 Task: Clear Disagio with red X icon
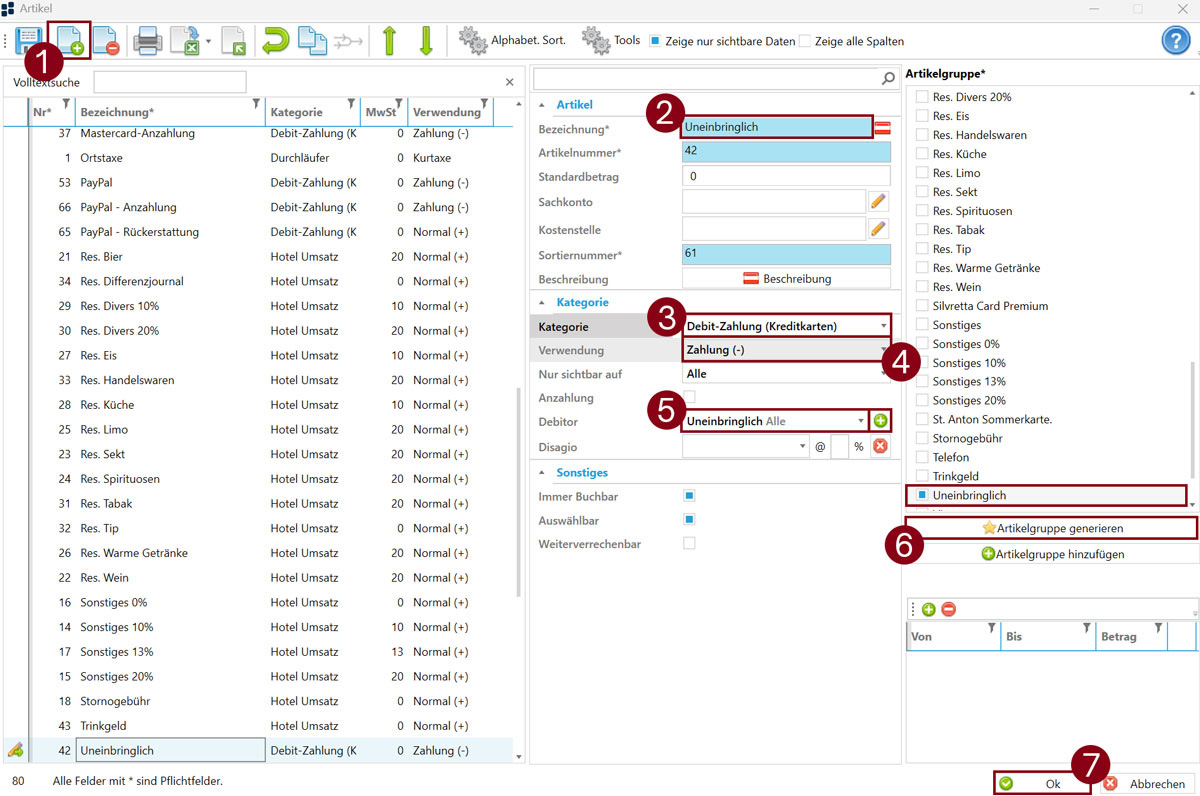[x=880, y=447]
